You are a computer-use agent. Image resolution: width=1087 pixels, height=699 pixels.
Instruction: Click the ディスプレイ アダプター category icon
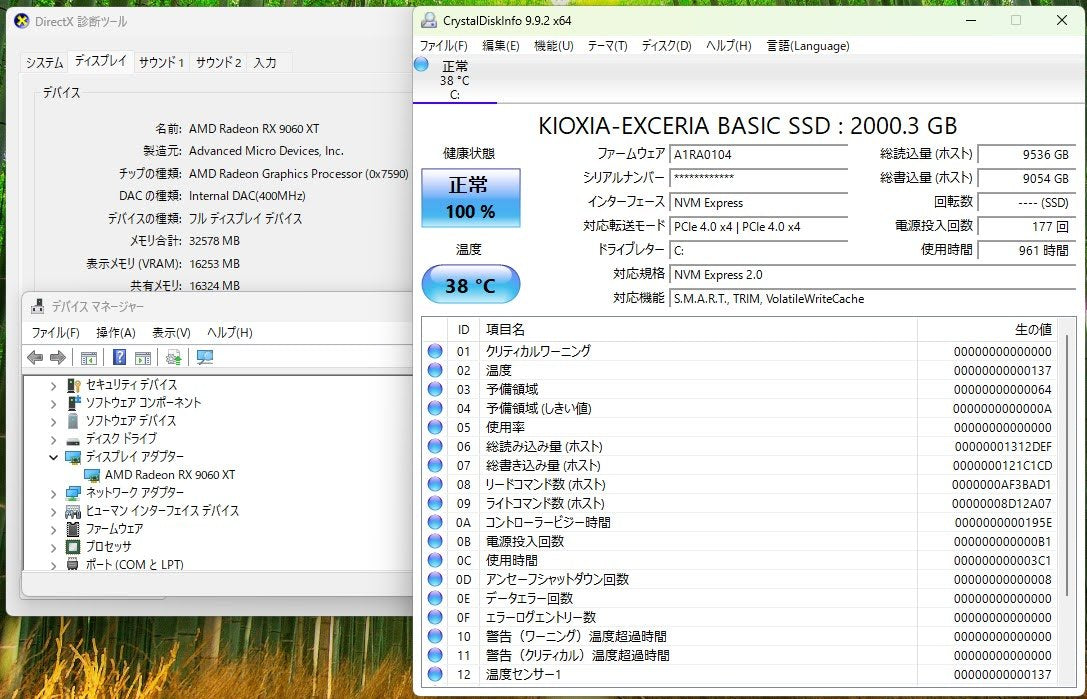click(x=73, y=457)
